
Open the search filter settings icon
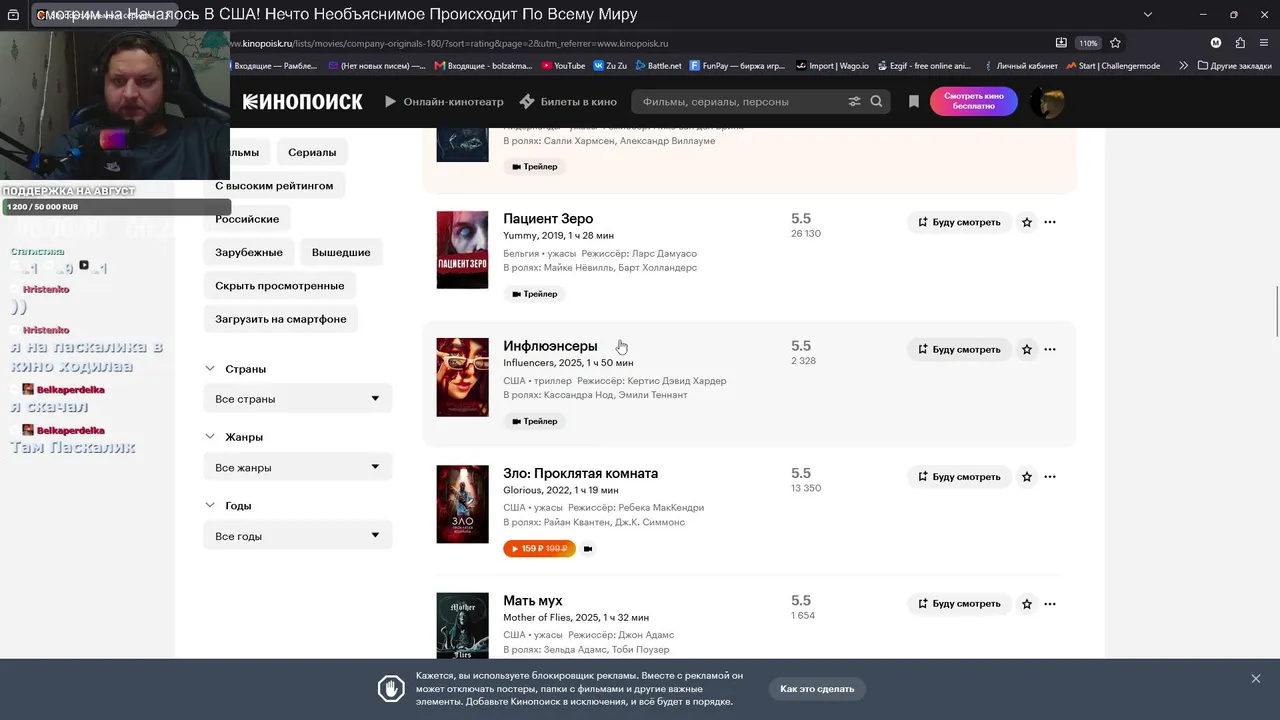pos(854,102)
